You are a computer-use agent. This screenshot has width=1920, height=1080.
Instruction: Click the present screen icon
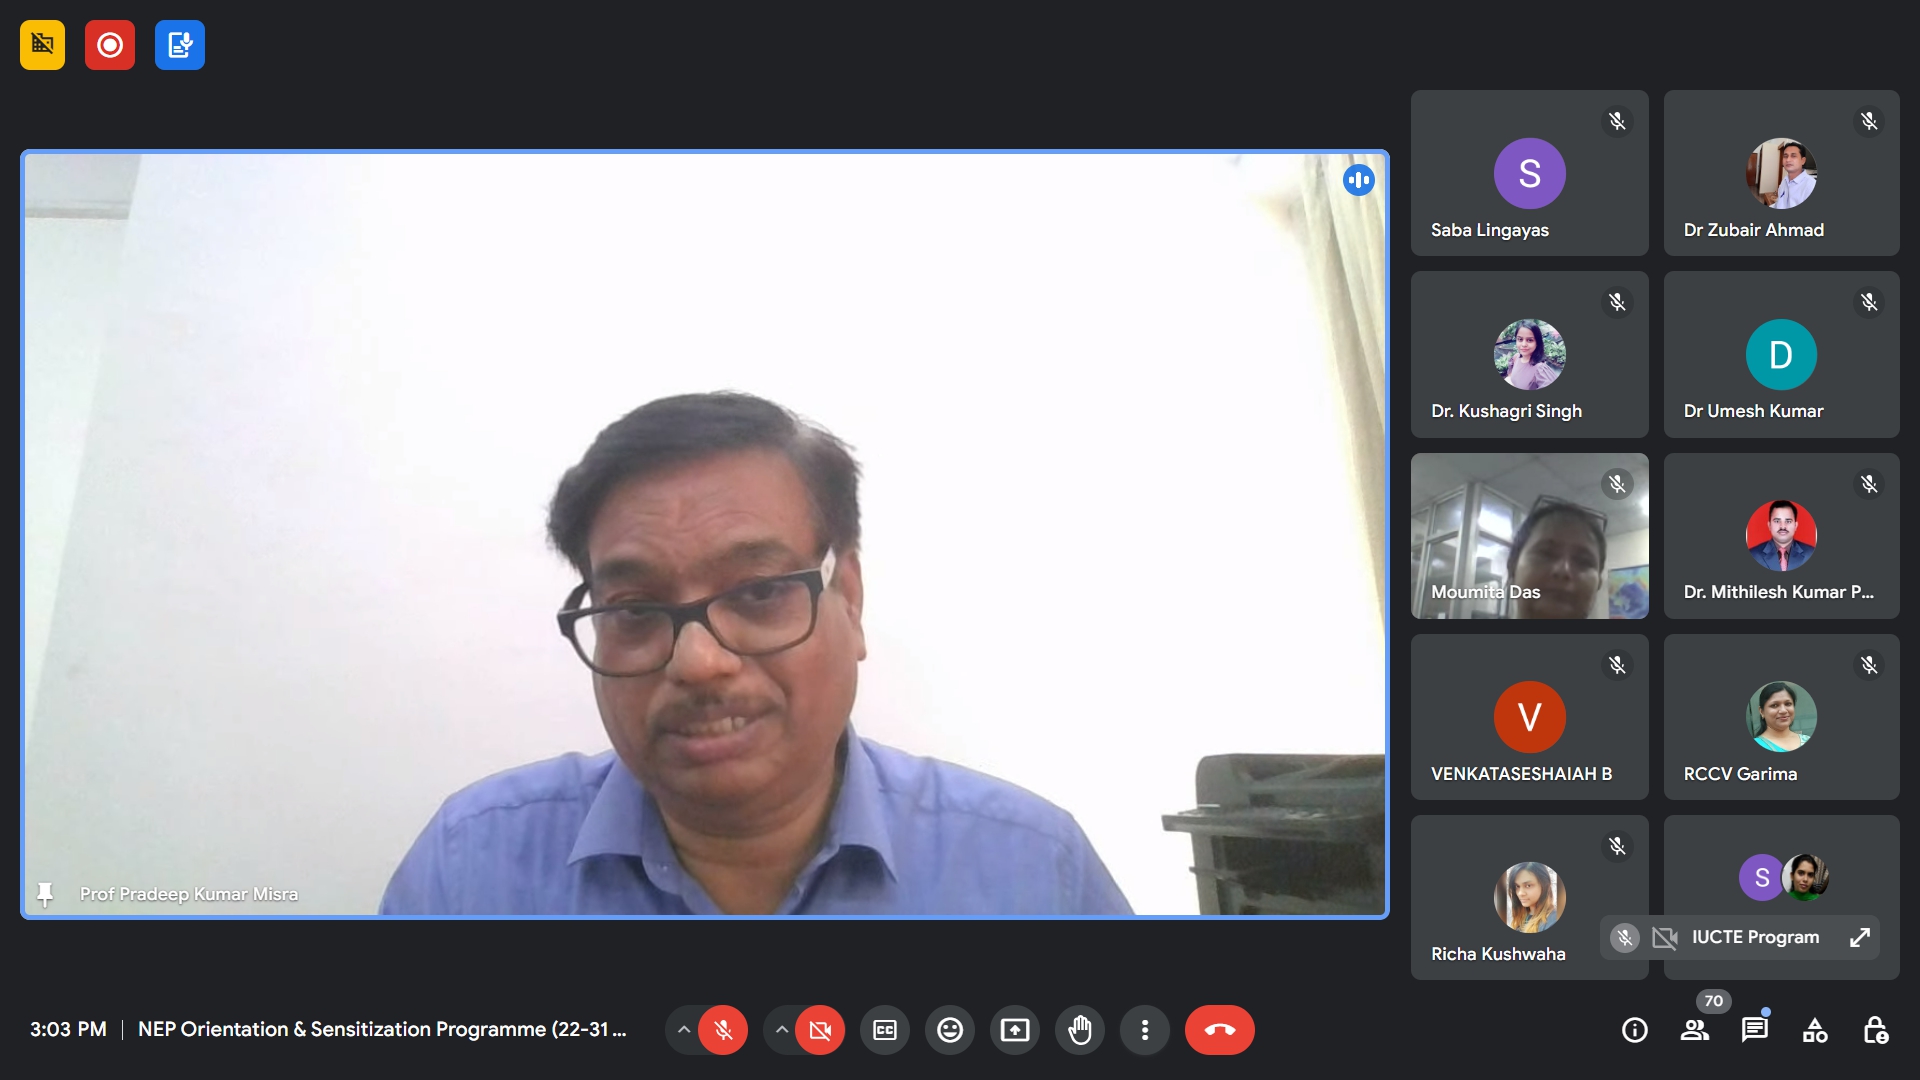(x=1015, y=1030)
